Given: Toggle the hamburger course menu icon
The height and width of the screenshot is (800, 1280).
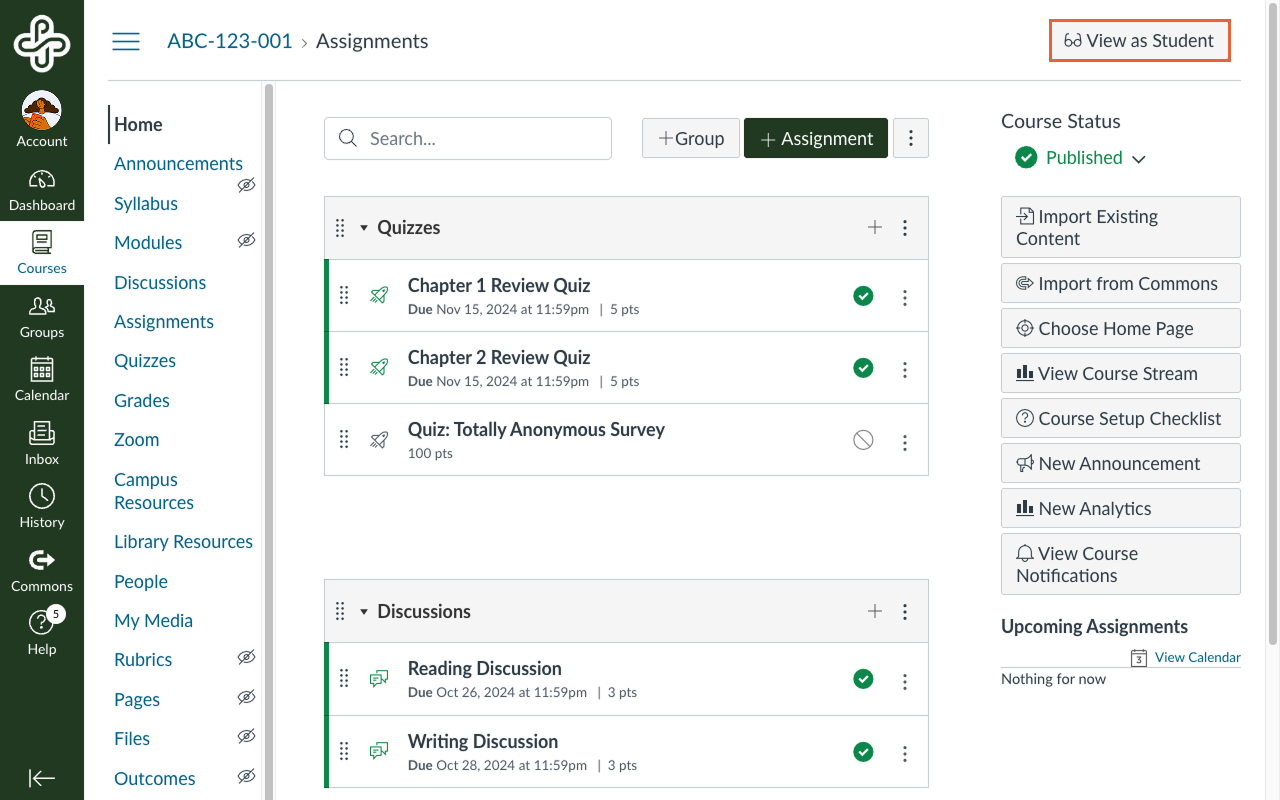Looking at the screenshot, I should pyautogui.click(x=126, y=41).
